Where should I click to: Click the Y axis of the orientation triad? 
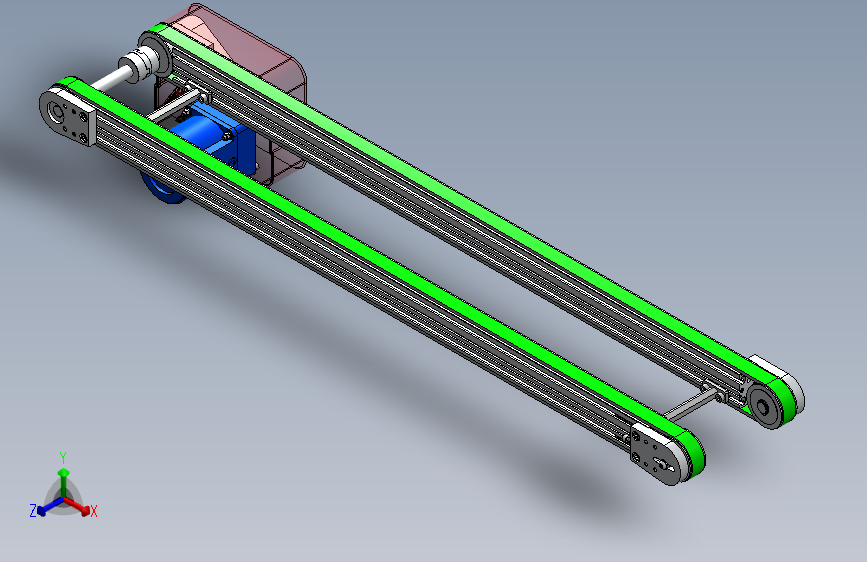pos(63,478)
